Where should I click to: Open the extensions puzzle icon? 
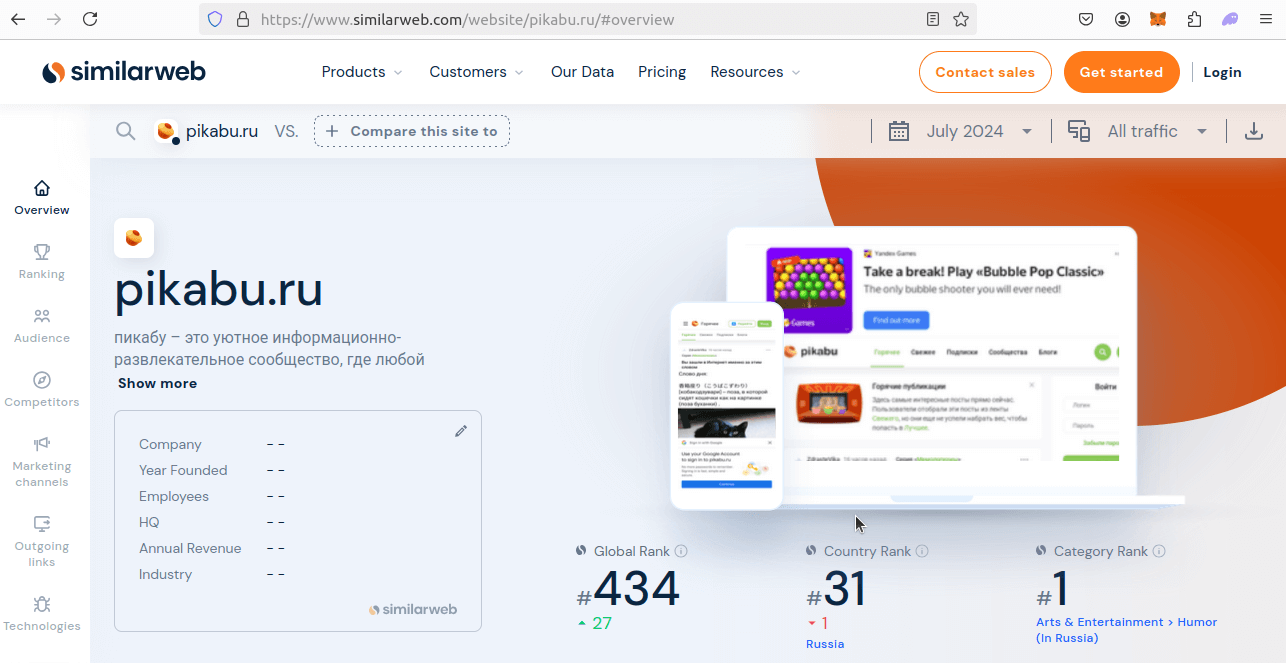point(1194,19)
